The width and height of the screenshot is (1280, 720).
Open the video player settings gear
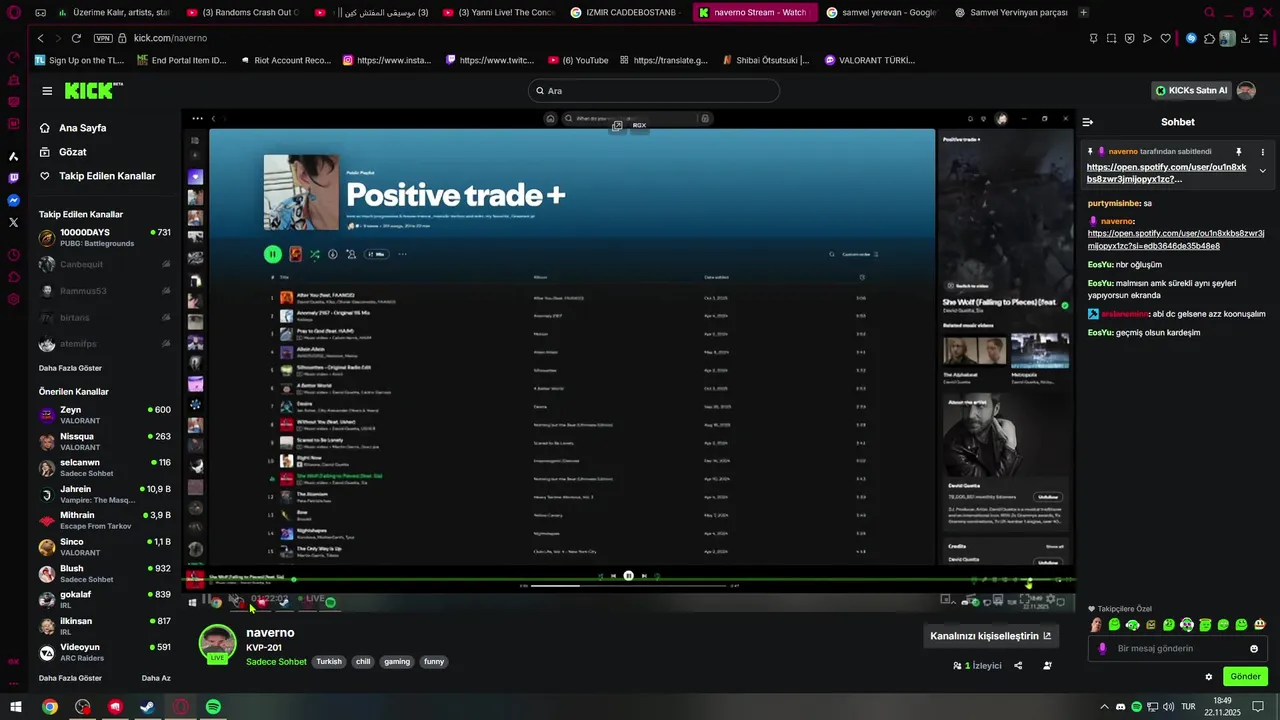point(1049,599)
